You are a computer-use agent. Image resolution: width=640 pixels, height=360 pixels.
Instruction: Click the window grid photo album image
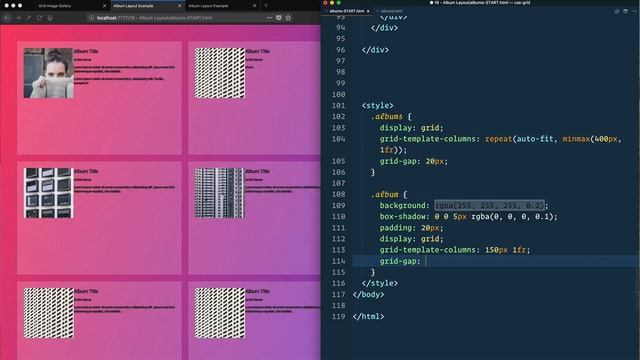pyautogui.click(x=49, y=193)
